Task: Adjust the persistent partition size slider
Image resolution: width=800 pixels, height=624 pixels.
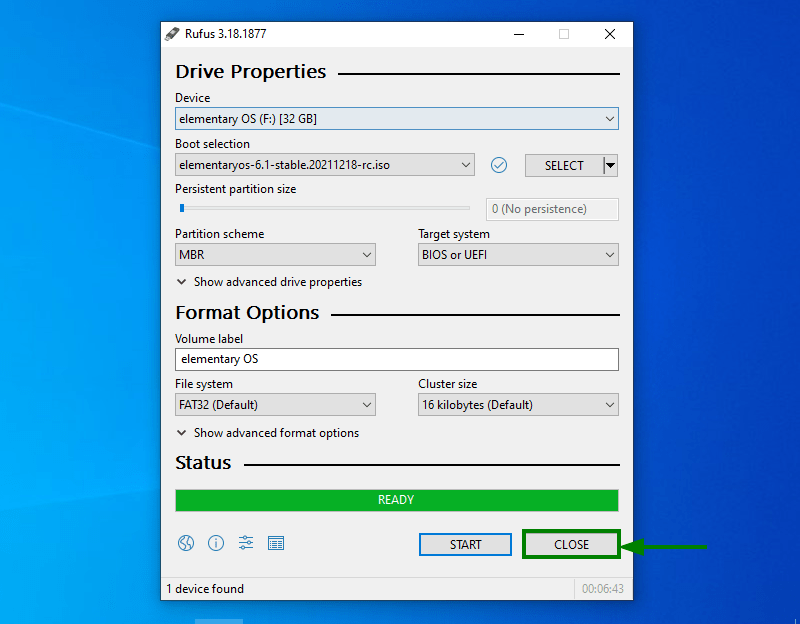Action: pos(182,208)
